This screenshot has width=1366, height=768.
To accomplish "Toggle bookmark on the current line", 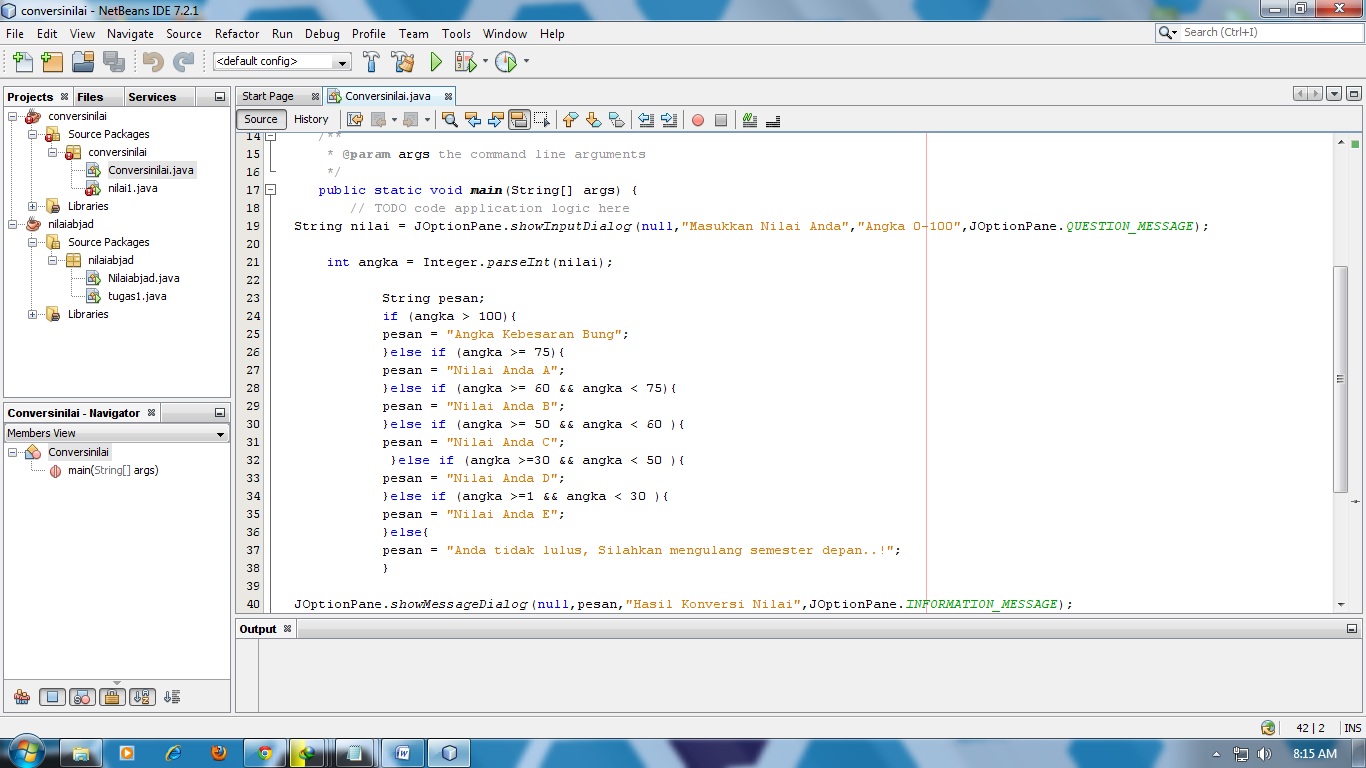I will 616,120.
